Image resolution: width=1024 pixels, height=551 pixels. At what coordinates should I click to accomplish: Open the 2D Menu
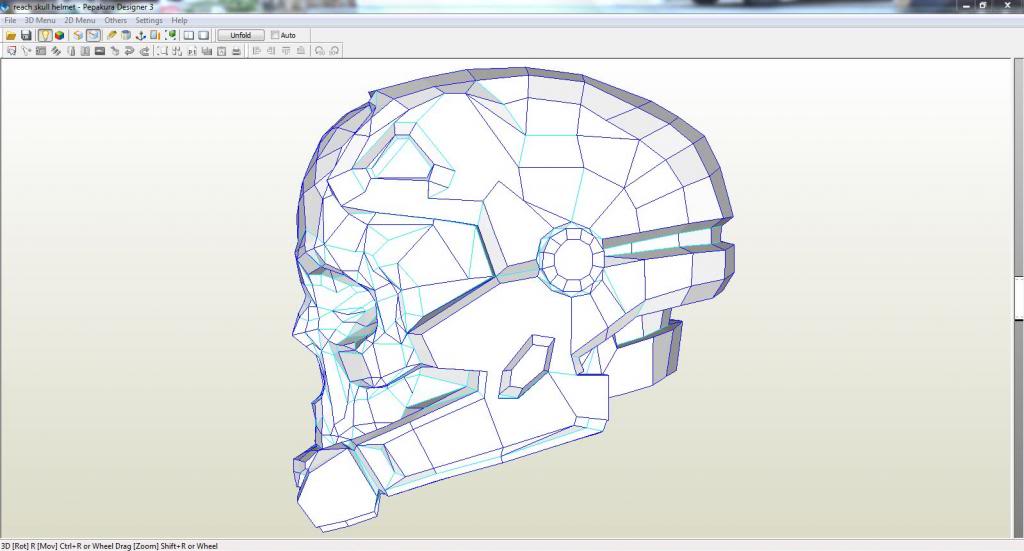[80, 20]
